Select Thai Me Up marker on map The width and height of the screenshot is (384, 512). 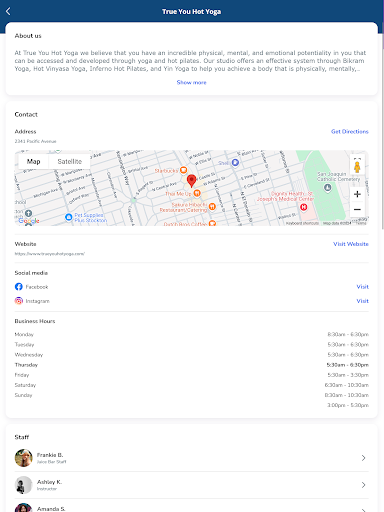coord(197,193)
